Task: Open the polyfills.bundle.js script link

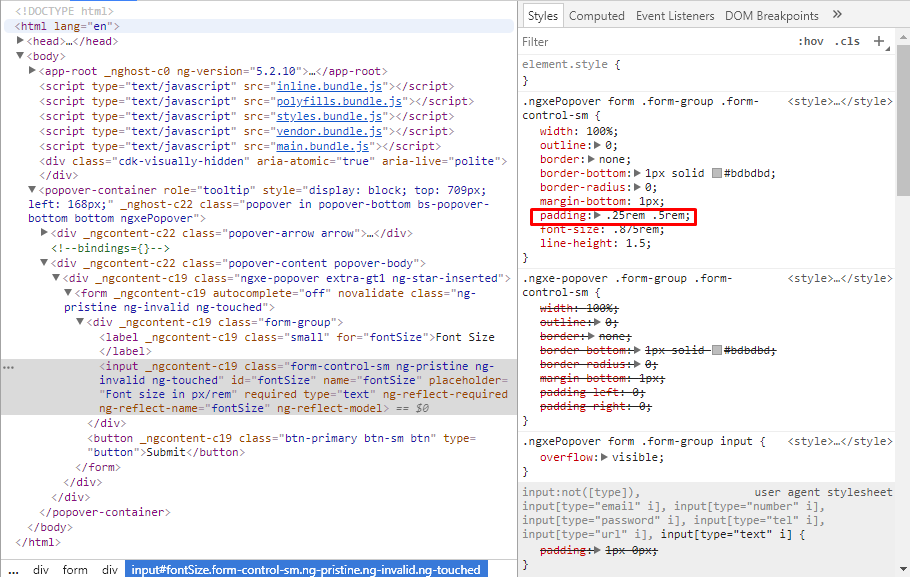Action: [339, 102]
